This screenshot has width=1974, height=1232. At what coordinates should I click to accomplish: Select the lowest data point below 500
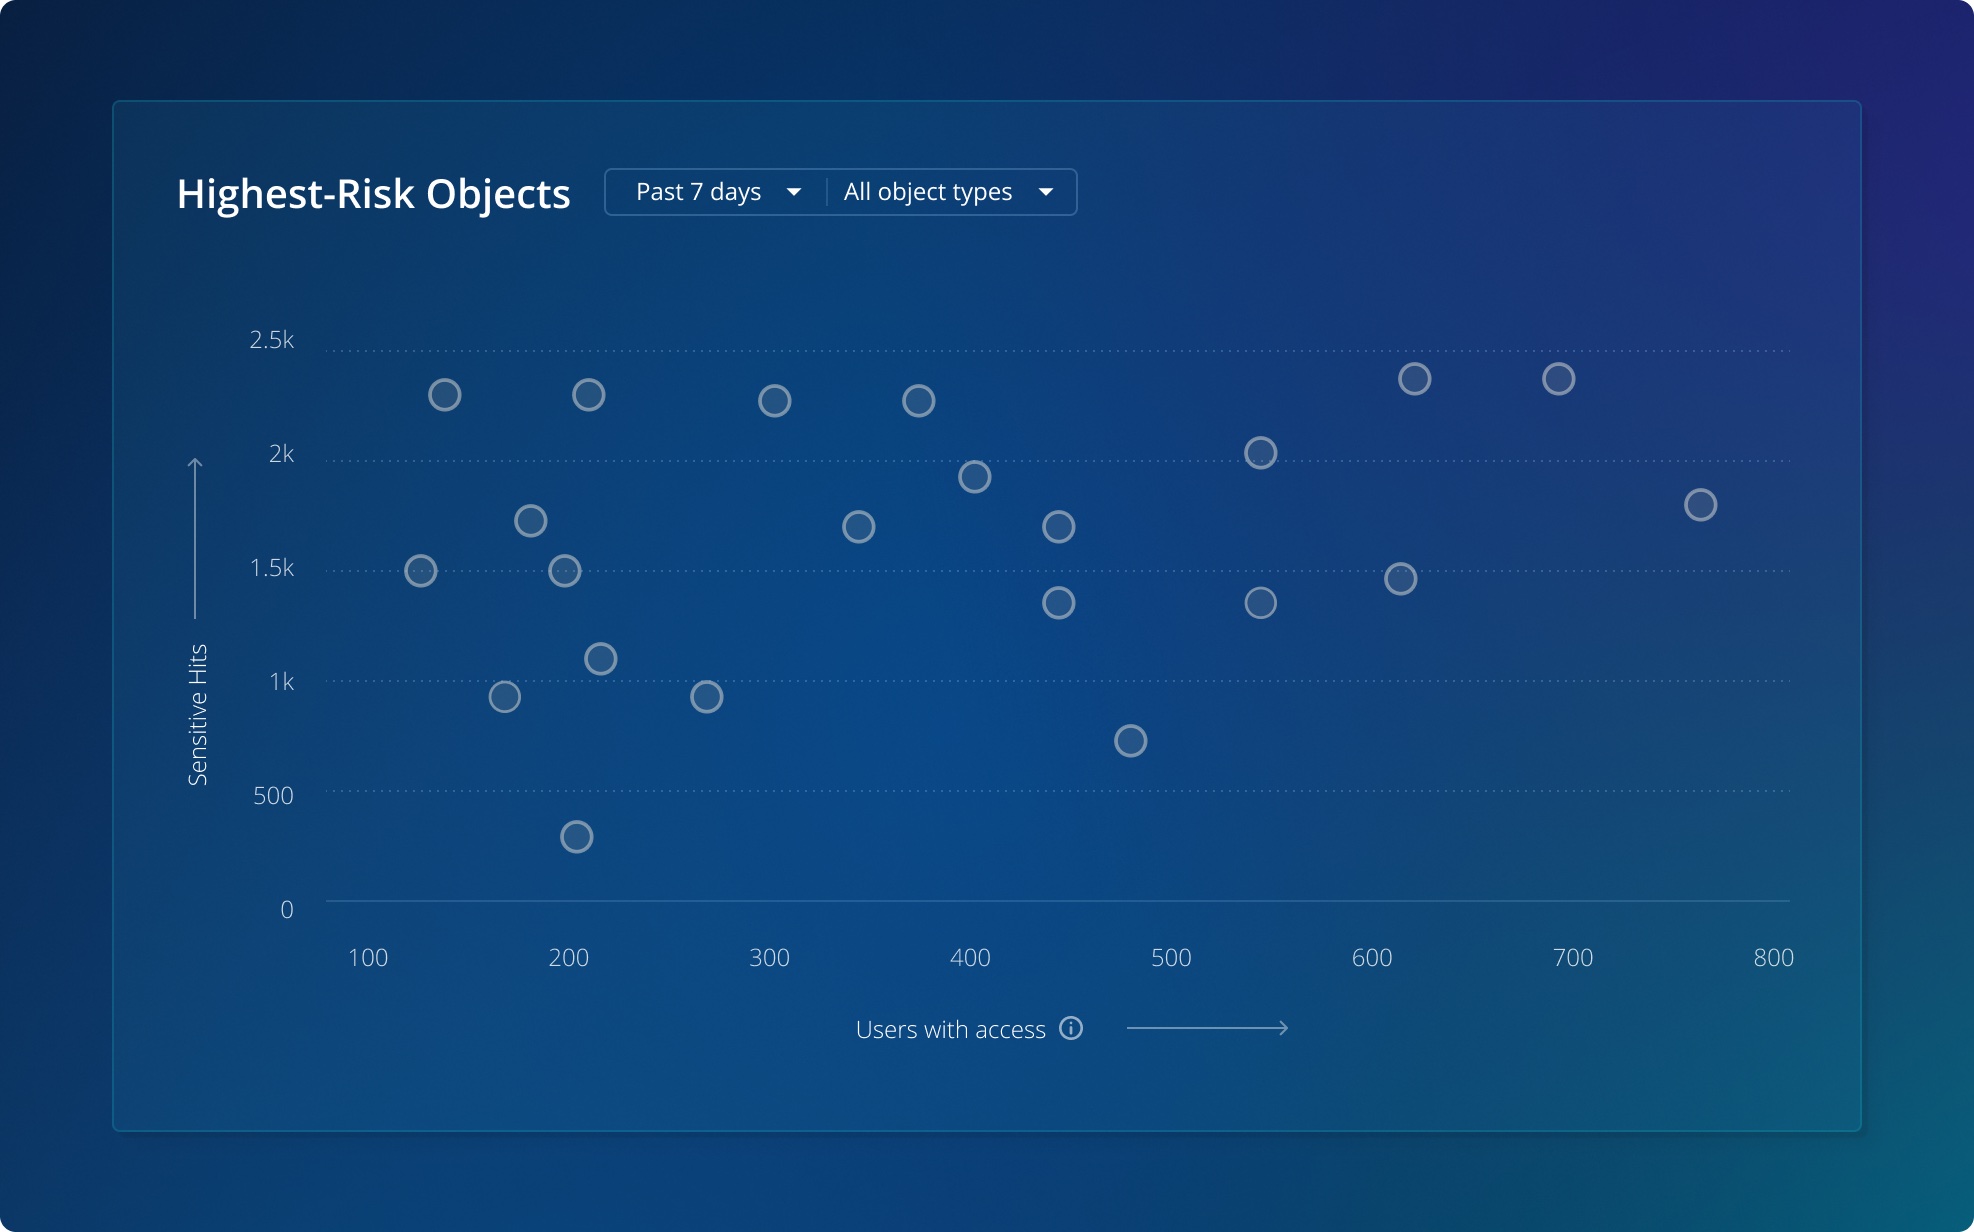tap(577, 837)
